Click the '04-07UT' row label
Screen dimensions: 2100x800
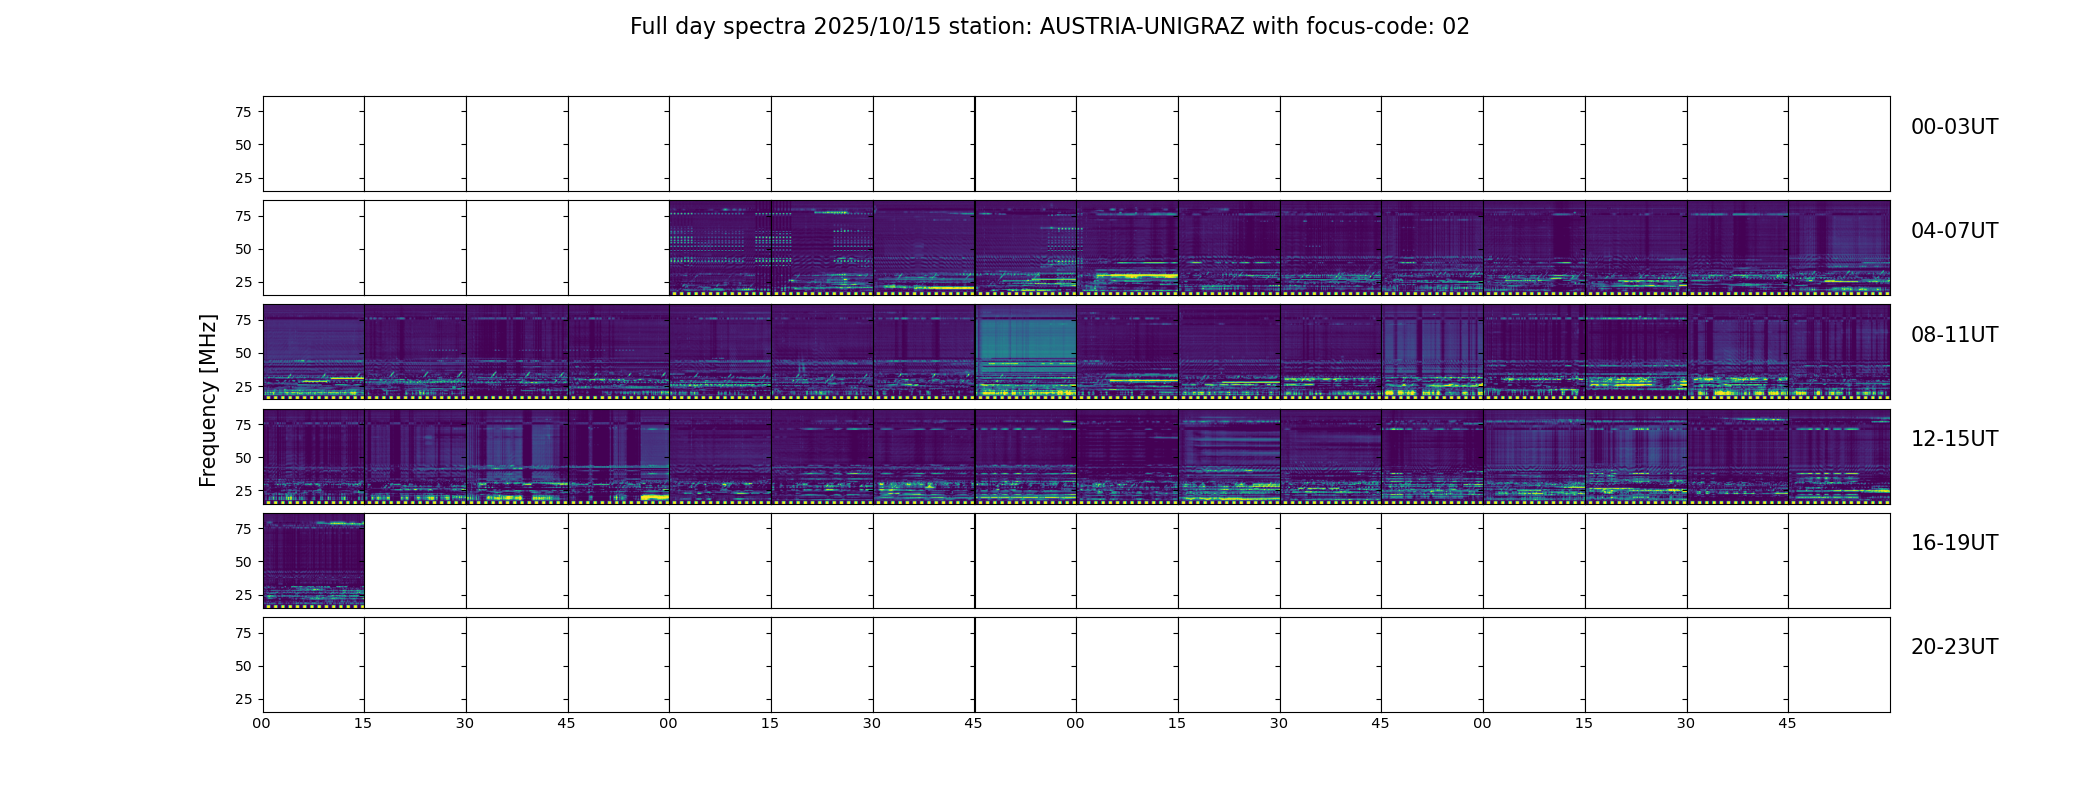click(1954, 231)
